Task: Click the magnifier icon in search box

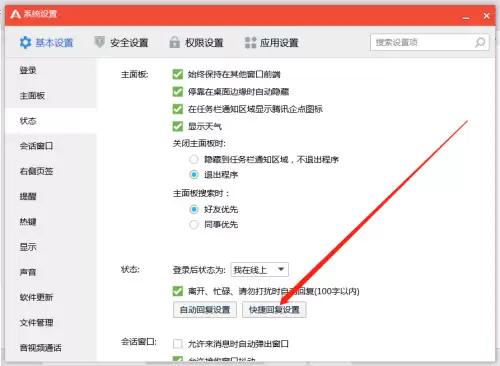Action: tap(480, 42)
